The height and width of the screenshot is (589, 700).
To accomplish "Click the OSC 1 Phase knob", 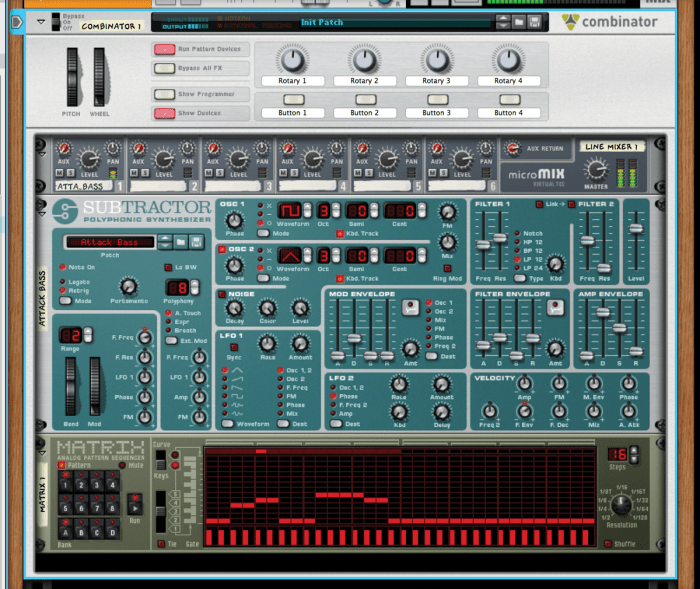I will click(234, 220).
